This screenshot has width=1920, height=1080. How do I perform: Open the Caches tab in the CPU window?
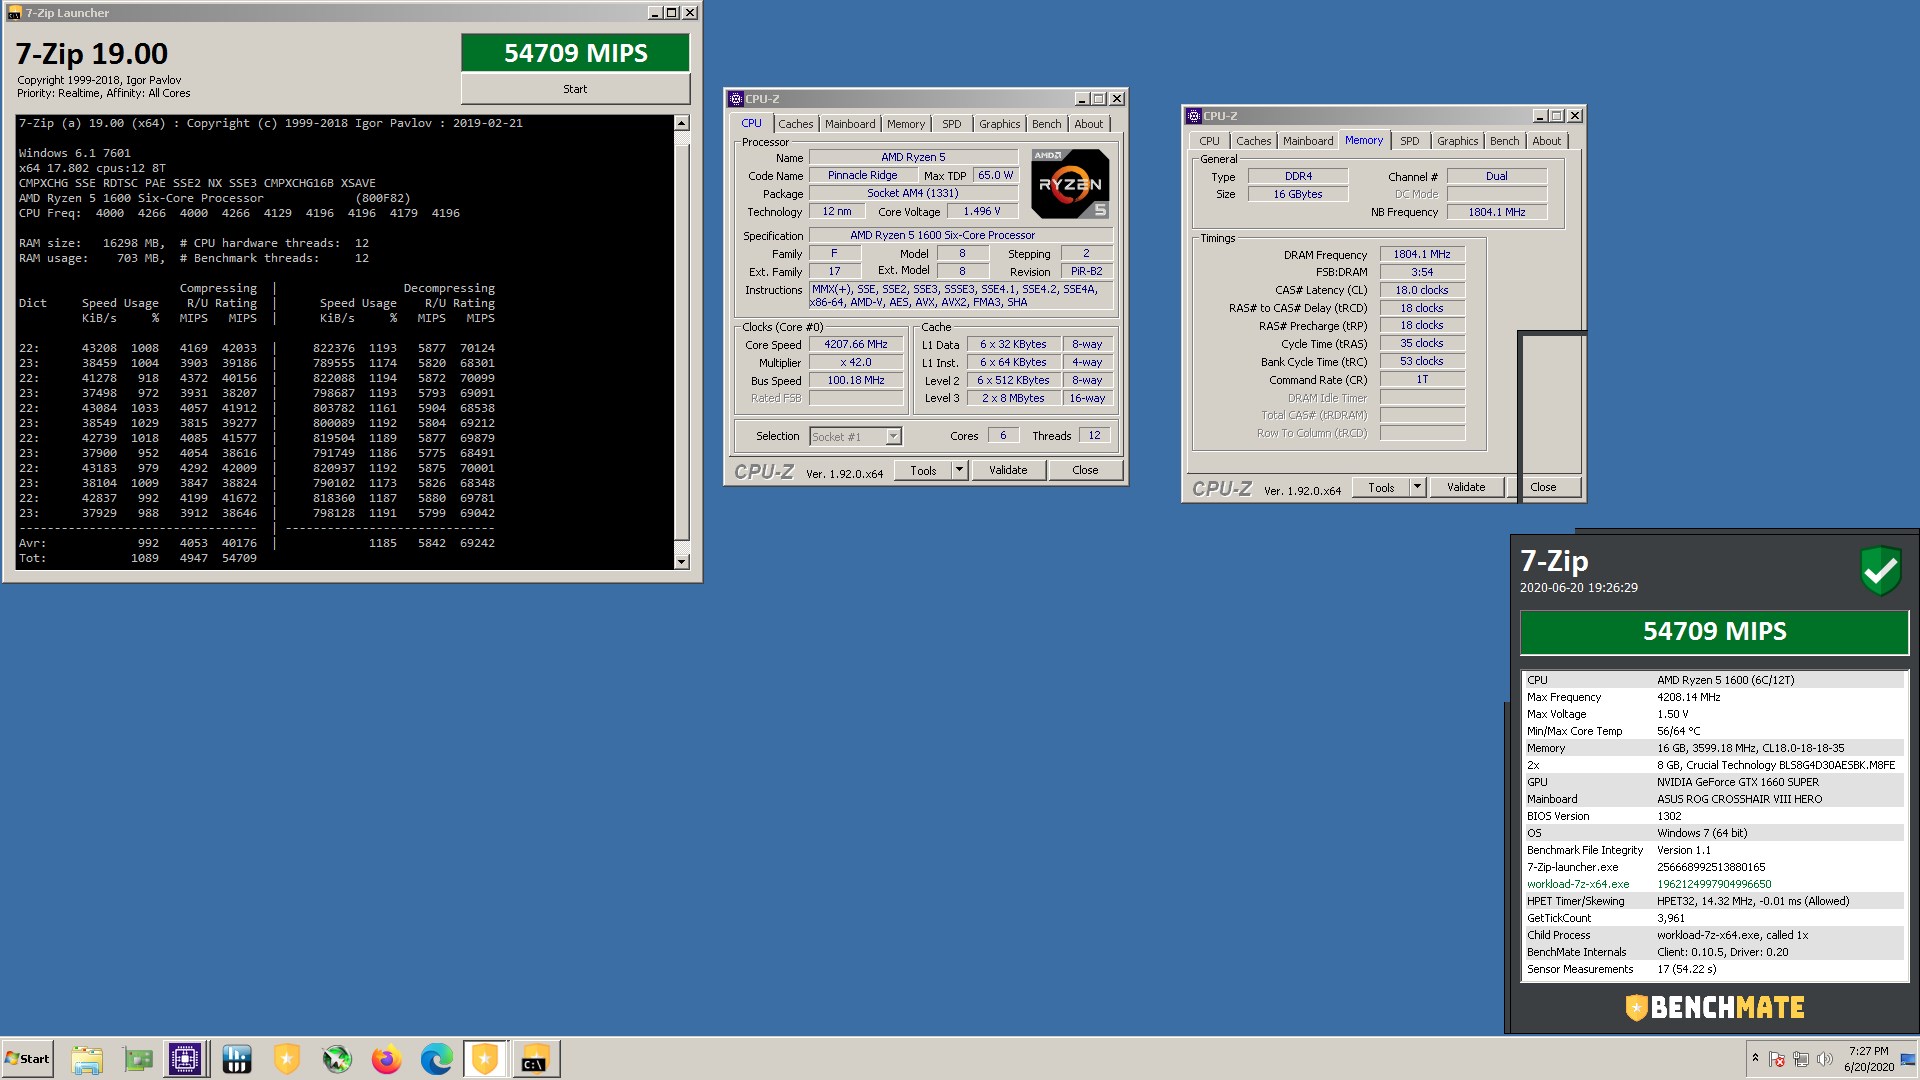coord(796,124)
